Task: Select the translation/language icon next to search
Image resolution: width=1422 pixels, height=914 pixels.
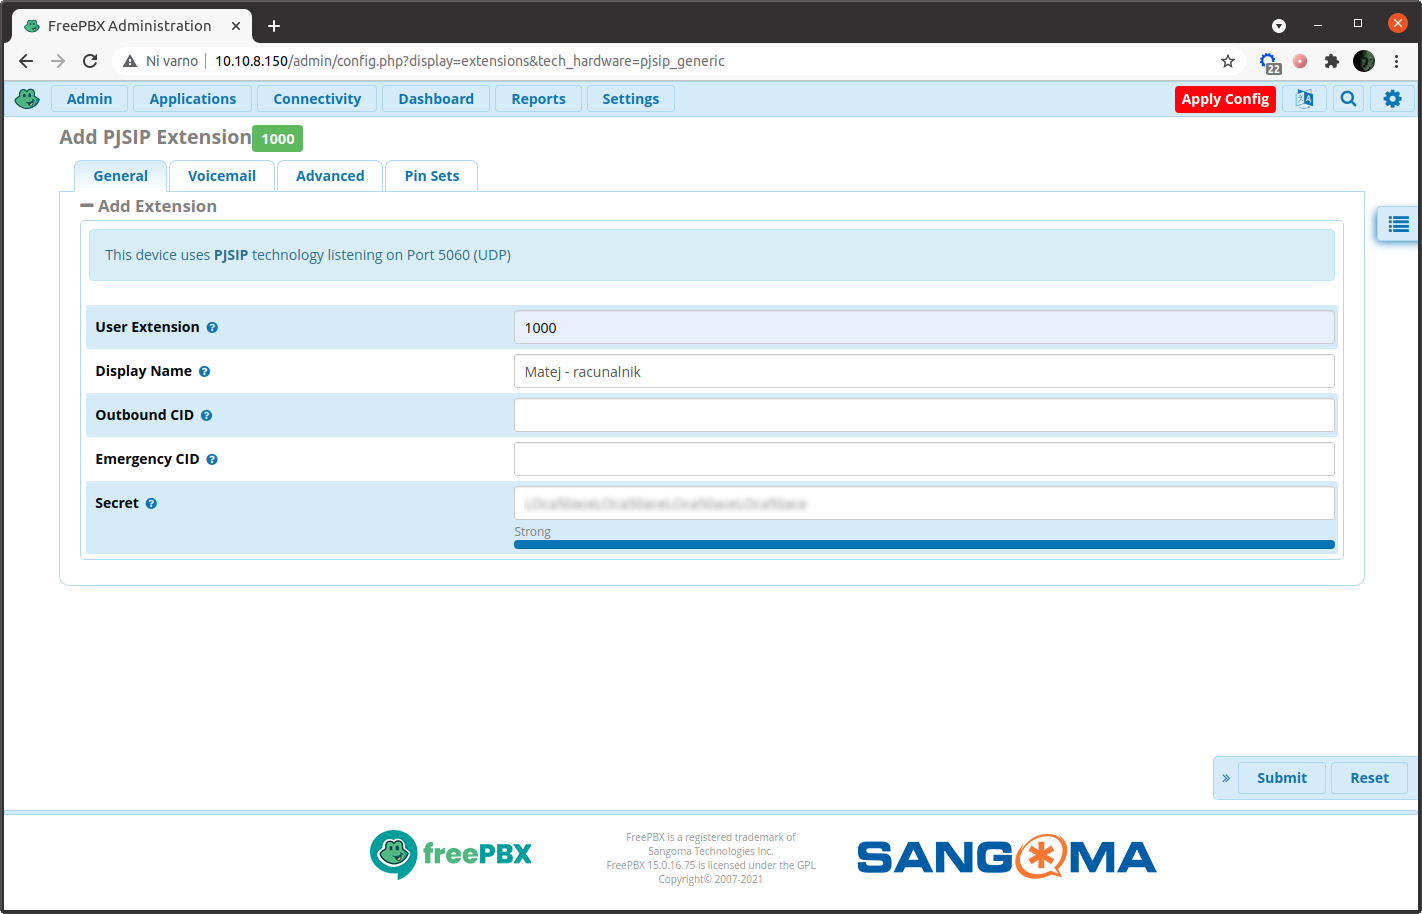Action: pyautogui.click(x=1304, y=98)
